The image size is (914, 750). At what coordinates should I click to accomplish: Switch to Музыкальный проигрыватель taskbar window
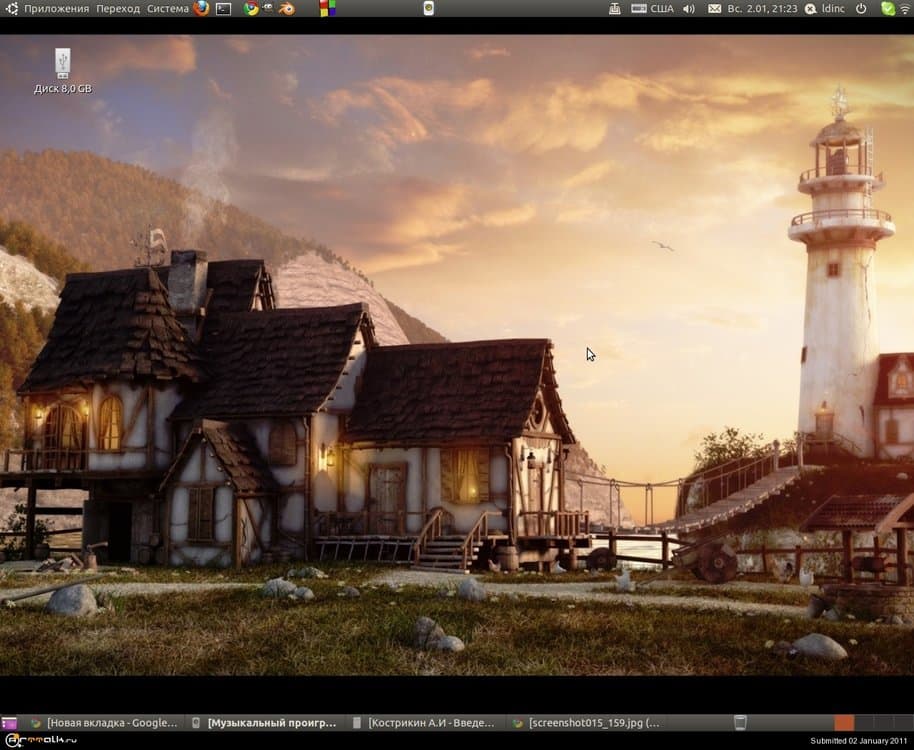265,723
